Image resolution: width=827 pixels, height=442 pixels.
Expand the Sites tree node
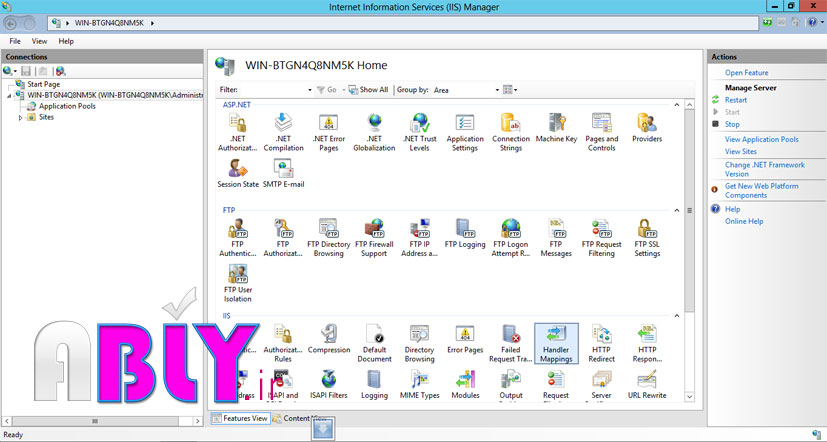click(x=20, y=118)
